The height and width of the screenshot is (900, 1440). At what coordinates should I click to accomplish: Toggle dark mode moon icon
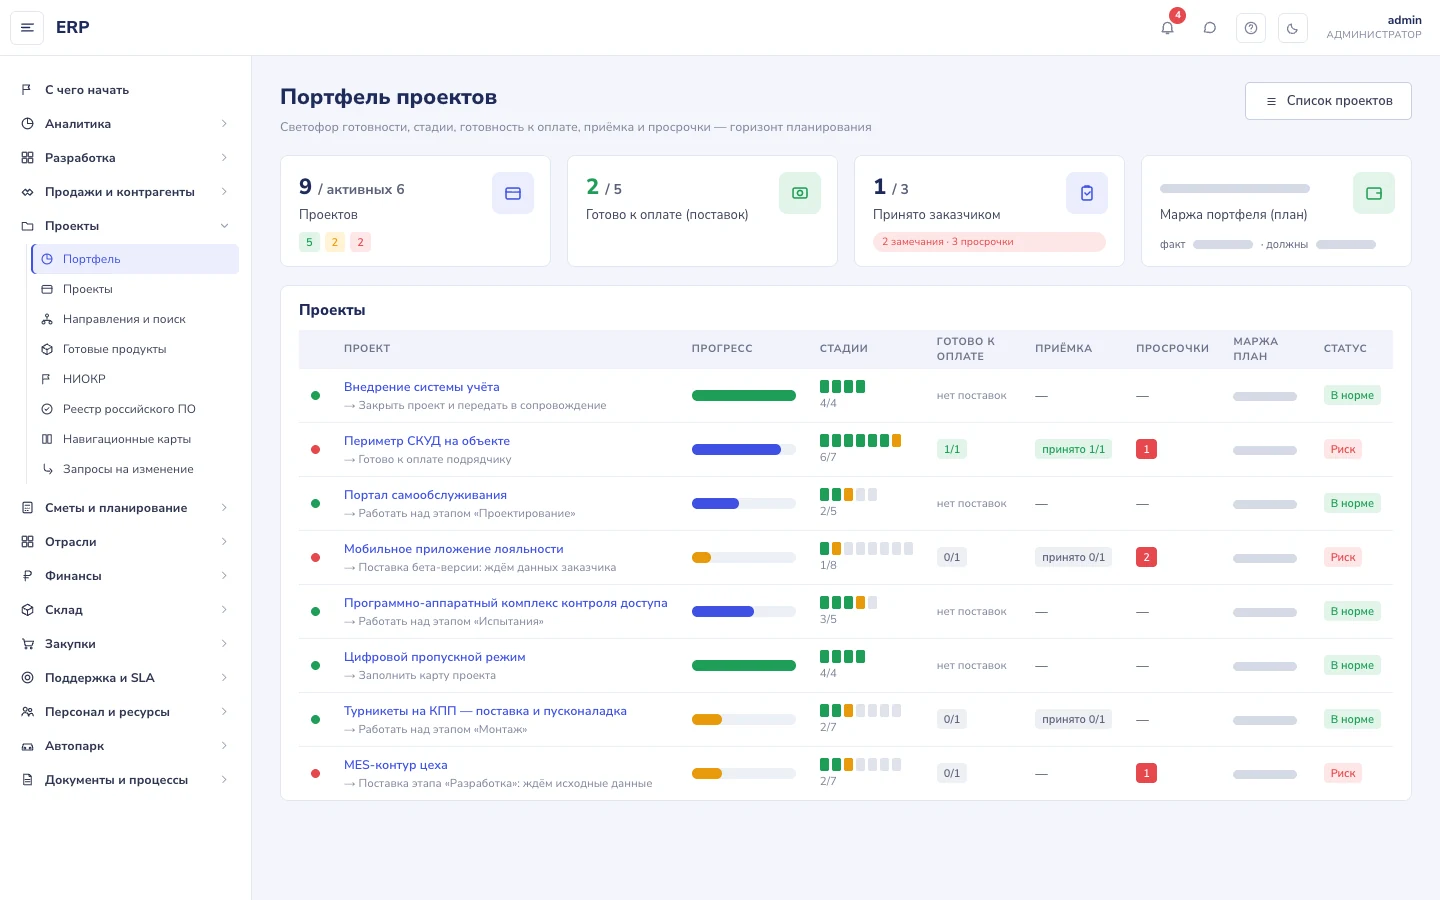[x=1293, y=28]
